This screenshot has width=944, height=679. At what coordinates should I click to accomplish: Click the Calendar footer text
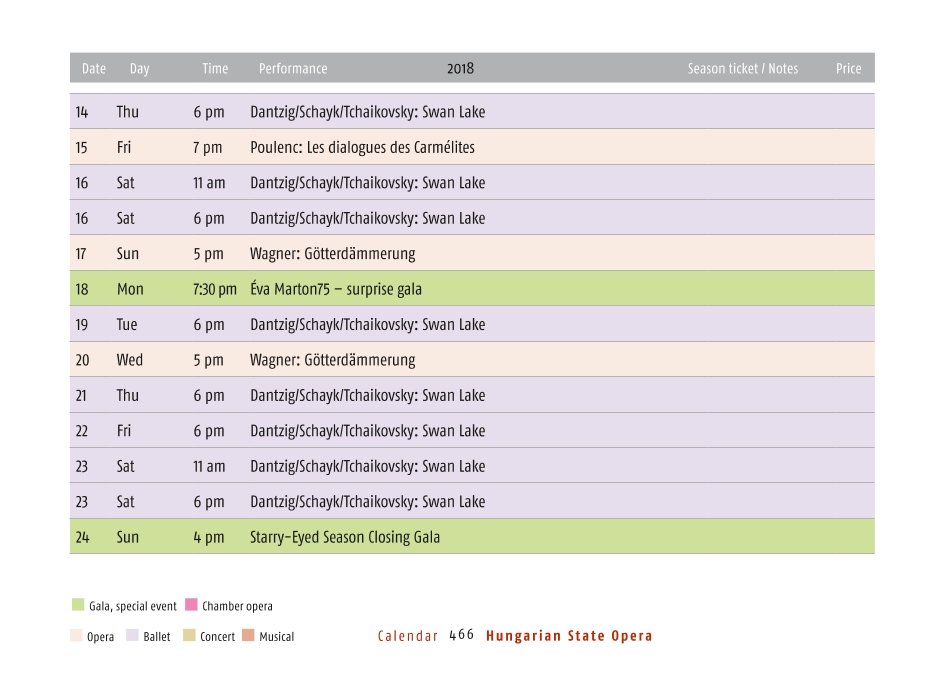[x=408, y=636]
